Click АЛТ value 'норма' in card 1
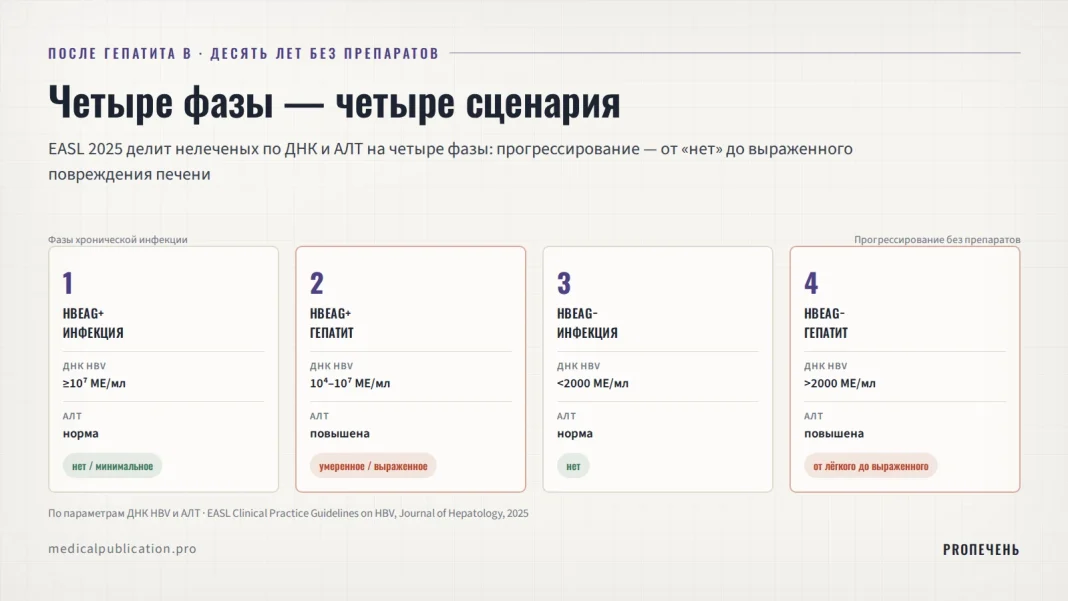 click(x=80, y=433)
